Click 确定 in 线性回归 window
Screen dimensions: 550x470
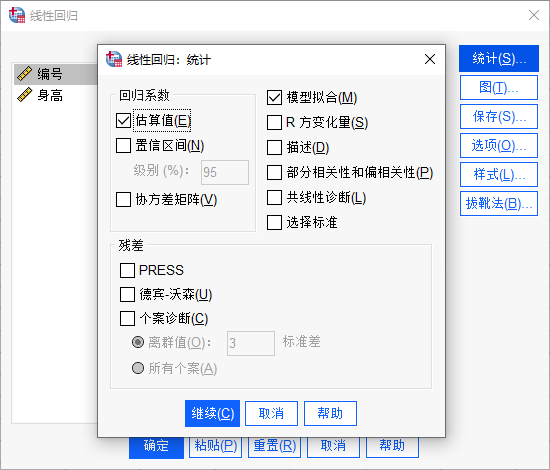pyautogui.click(x=156, y=447)
